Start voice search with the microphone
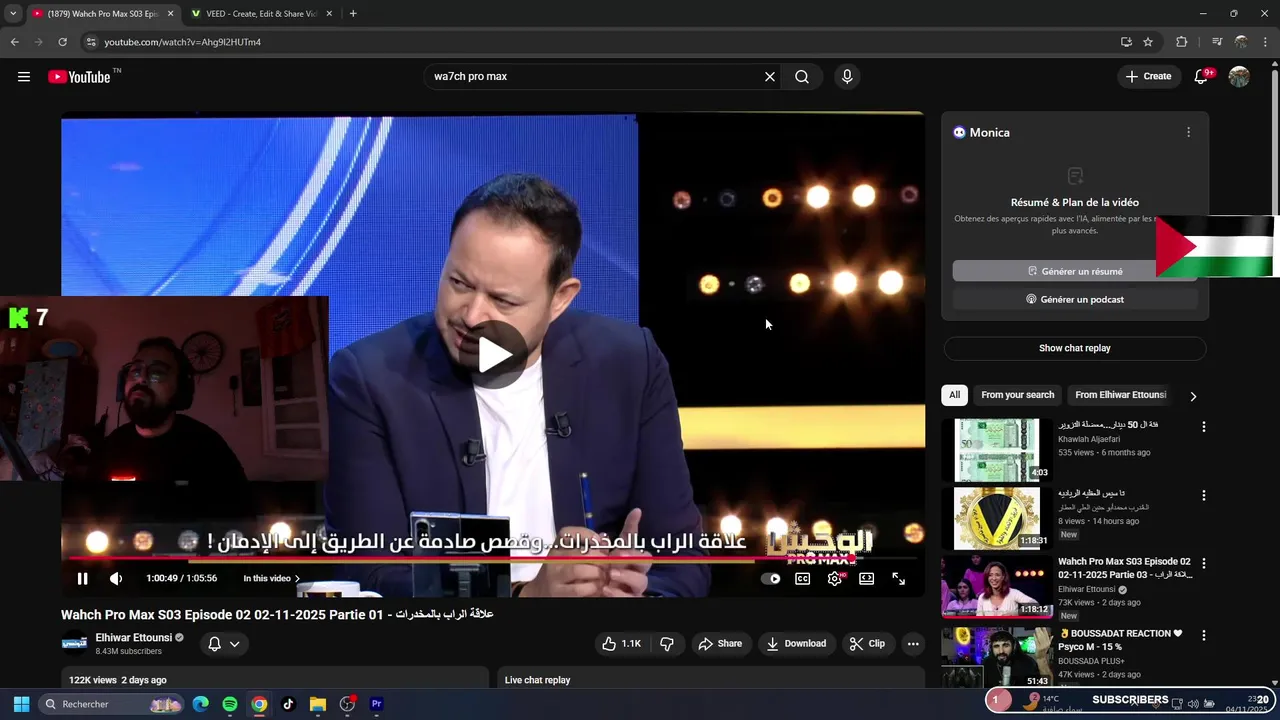This screenshot has height=720, width=1280. tap(847, 77)
